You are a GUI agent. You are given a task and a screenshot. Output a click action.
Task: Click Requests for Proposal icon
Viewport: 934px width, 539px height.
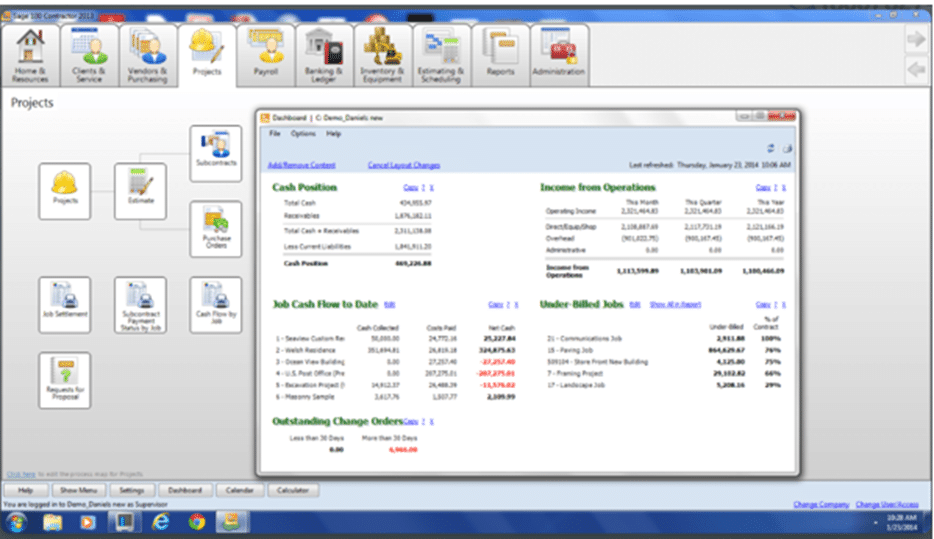click(64, 381)
